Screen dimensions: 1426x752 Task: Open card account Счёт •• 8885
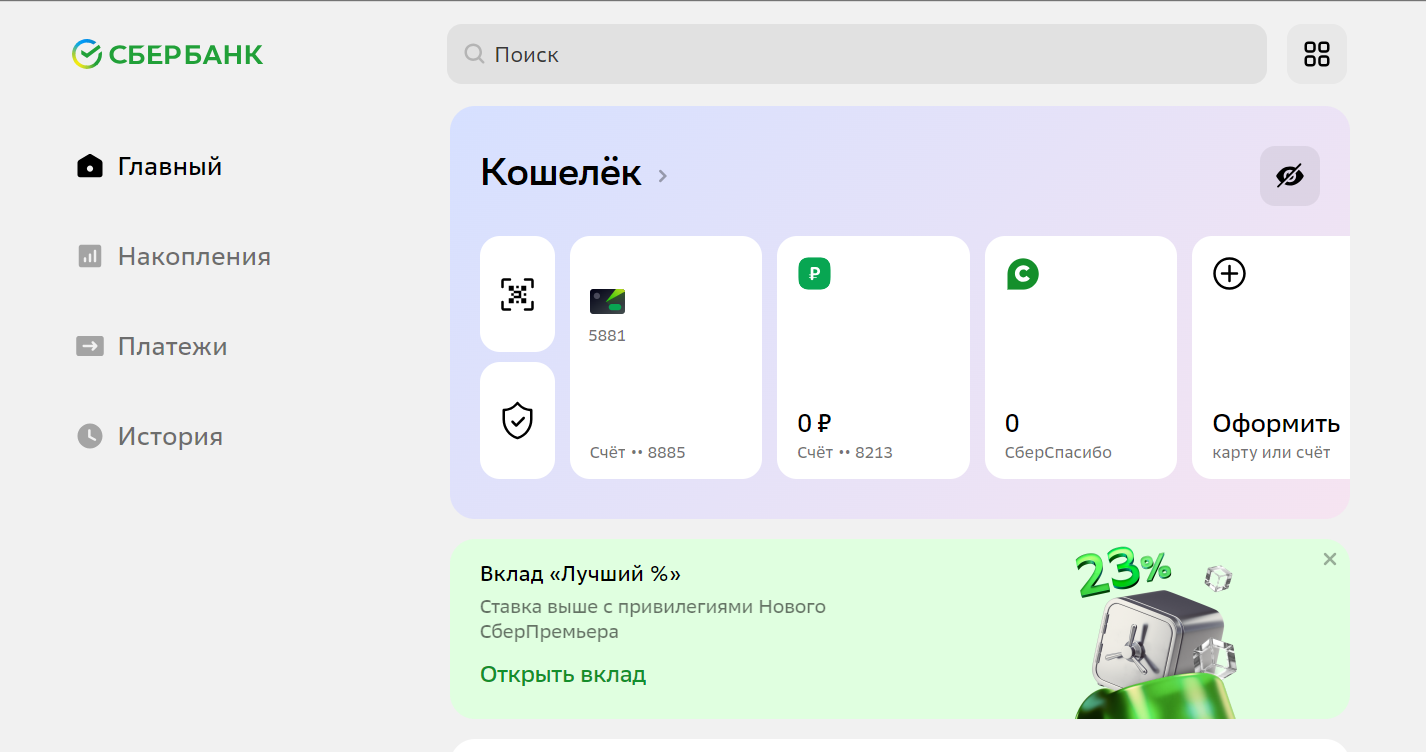pyautogui.click(x=666, y=357)
